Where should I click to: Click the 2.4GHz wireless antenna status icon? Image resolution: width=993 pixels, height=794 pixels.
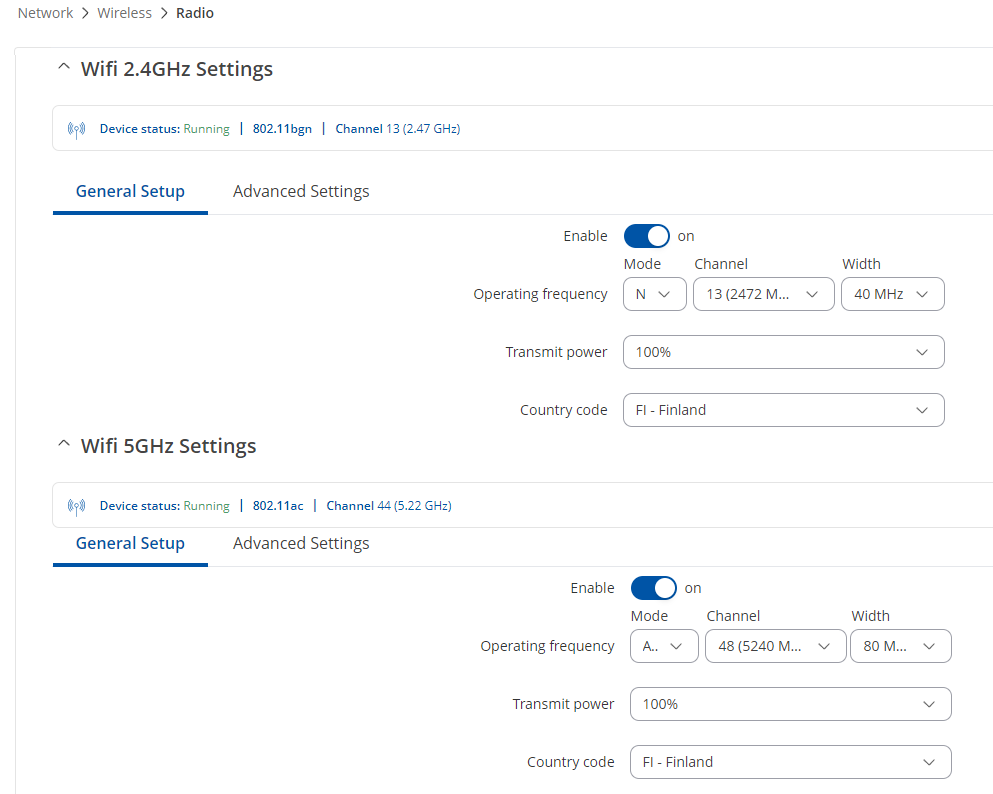77,130
